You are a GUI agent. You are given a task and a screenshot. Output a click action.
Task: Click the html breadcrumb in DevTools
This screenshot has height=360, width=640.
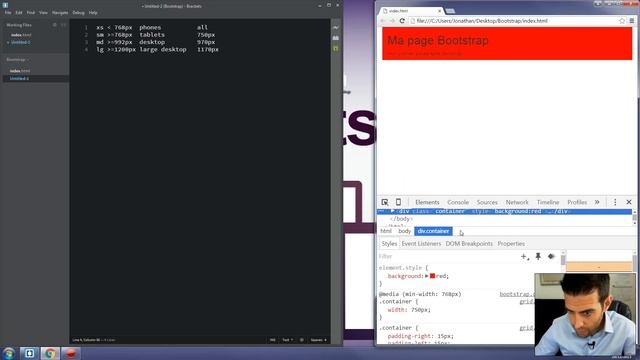click(386, 231)
